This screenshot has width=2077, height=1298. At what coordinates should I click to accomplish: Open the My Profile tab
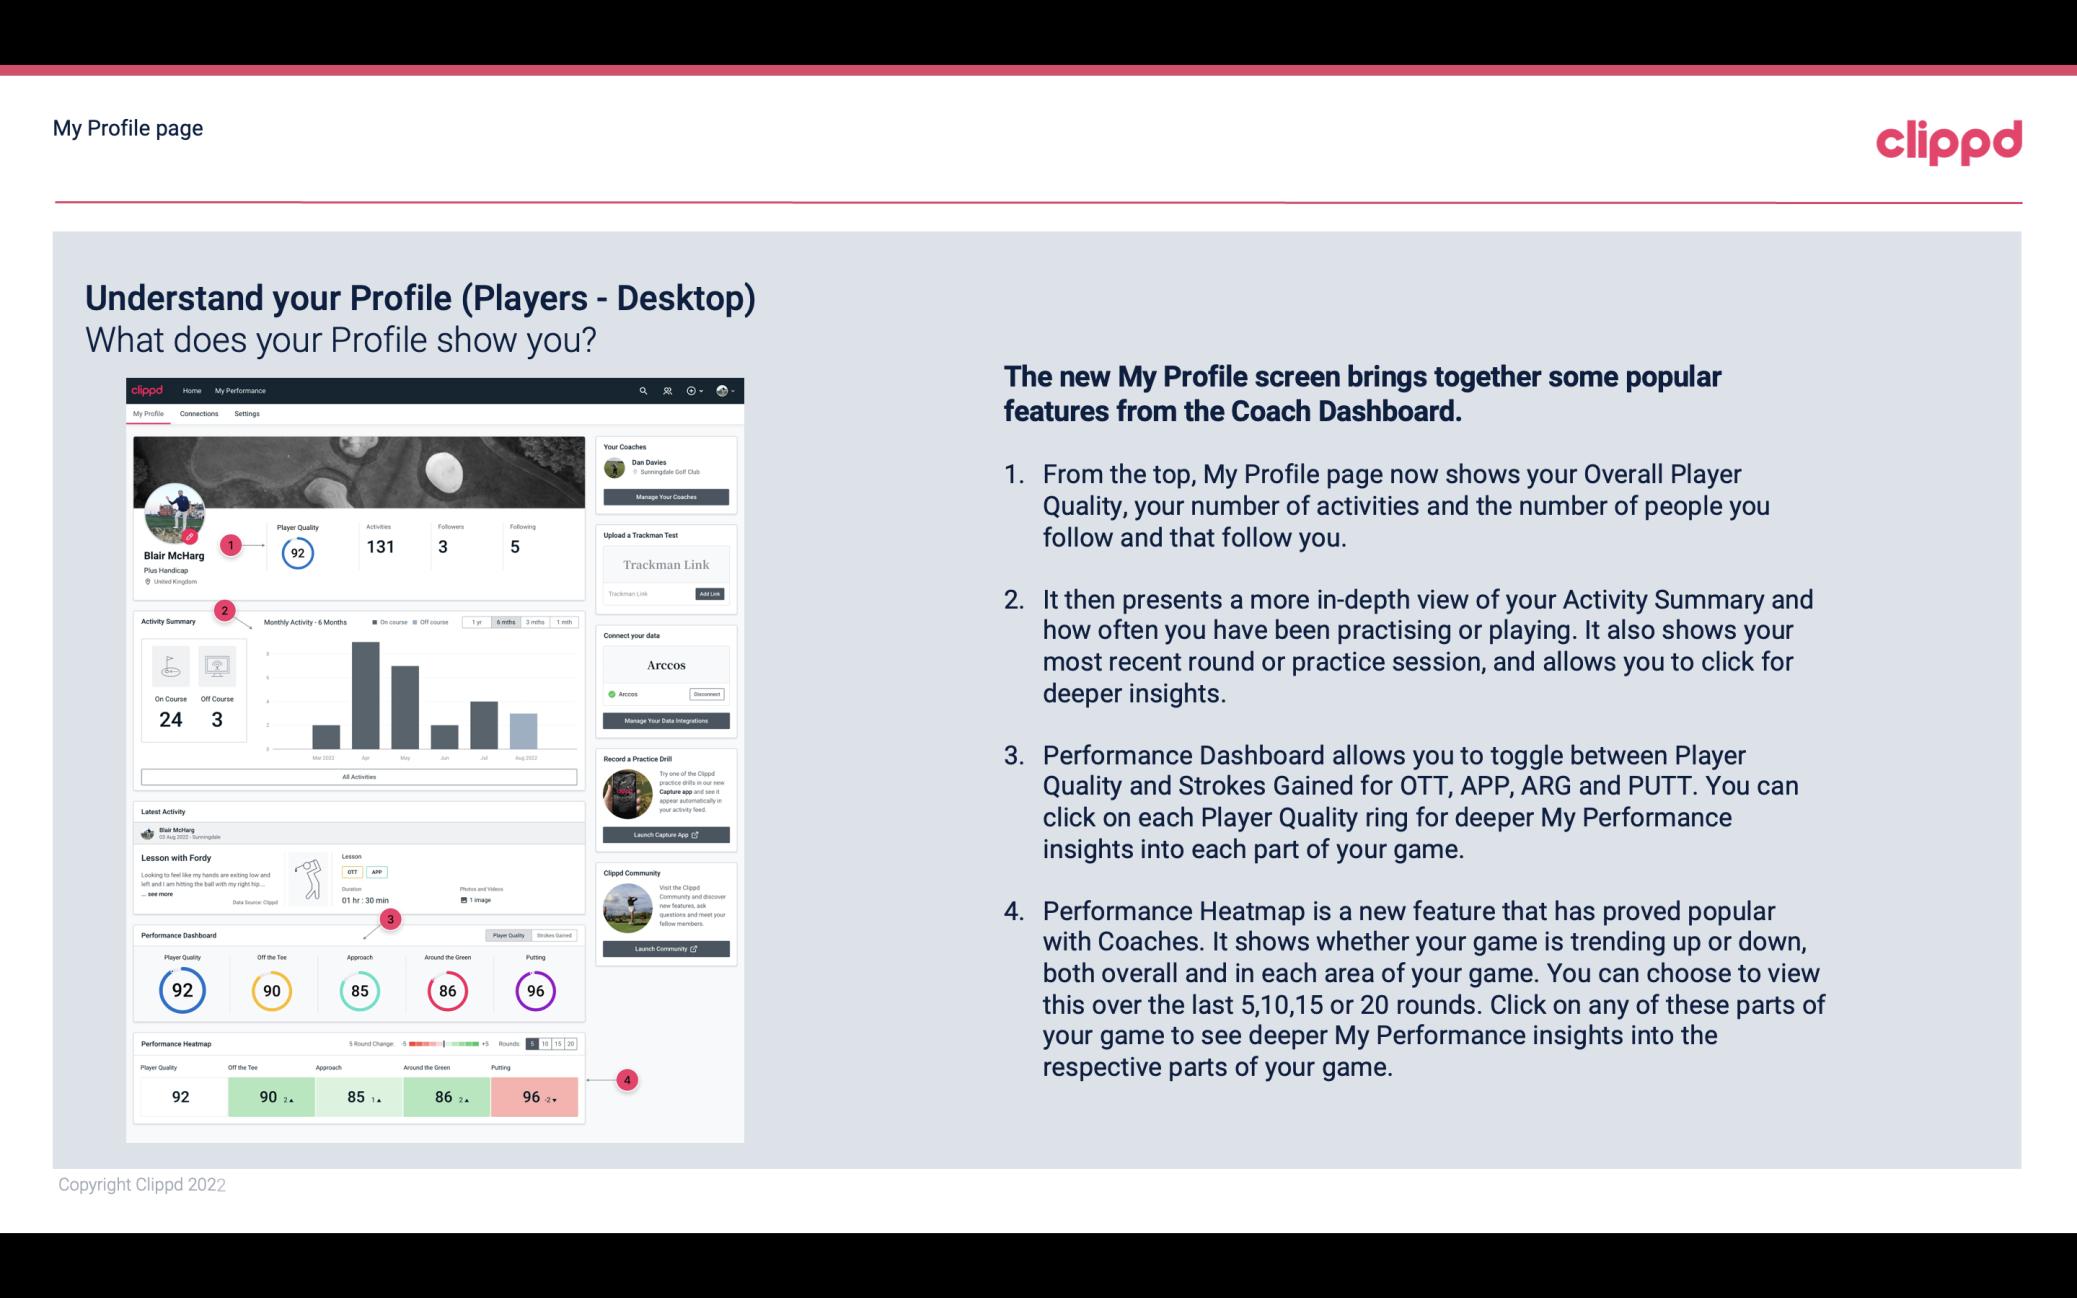pos(148,416)
